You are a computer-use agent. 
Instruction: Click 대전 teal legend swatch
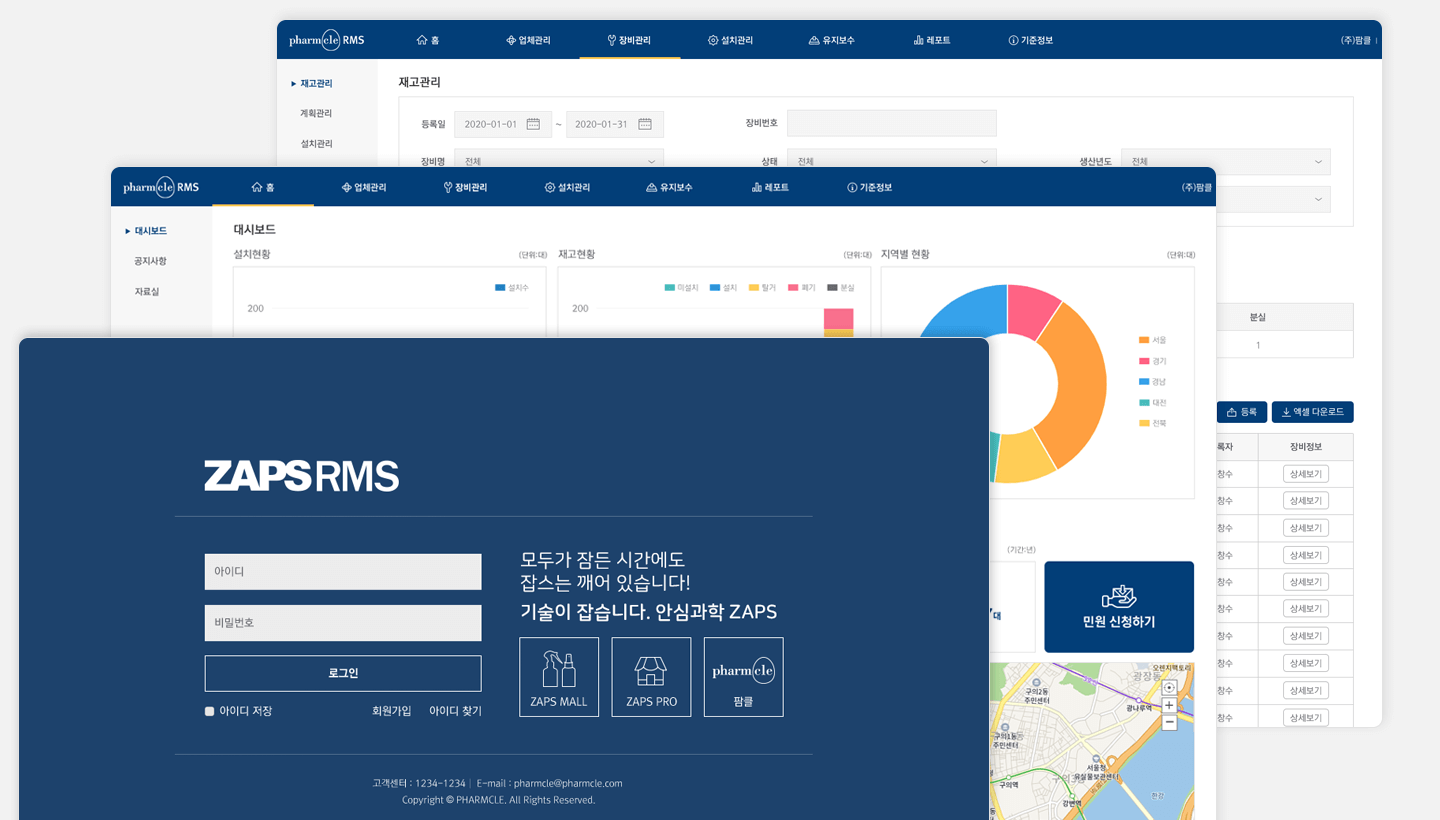(1143, 402)
